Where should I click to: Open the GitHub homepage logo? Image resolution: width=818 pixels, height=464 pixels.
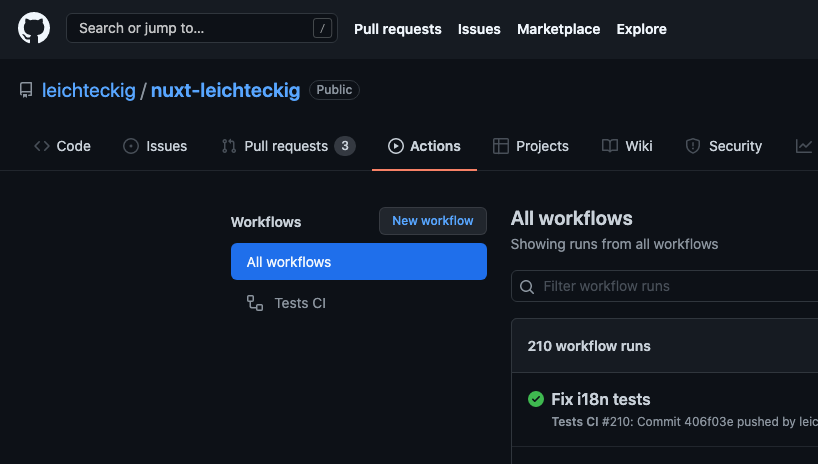coord(34,28)
